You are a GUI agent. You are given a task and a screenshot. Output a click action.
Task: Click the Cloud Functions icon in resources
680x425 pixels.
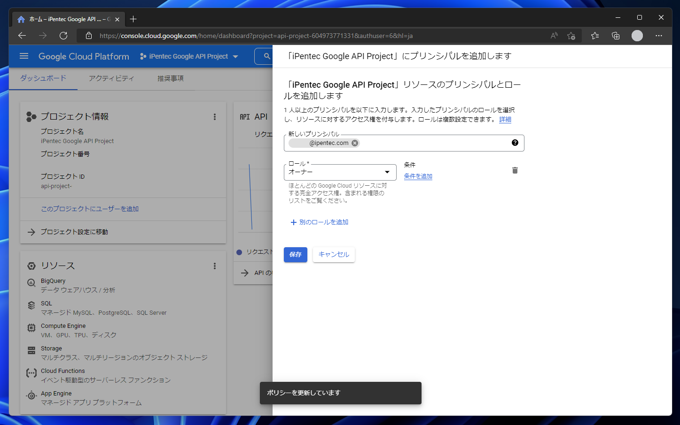(x=31, y=373)
